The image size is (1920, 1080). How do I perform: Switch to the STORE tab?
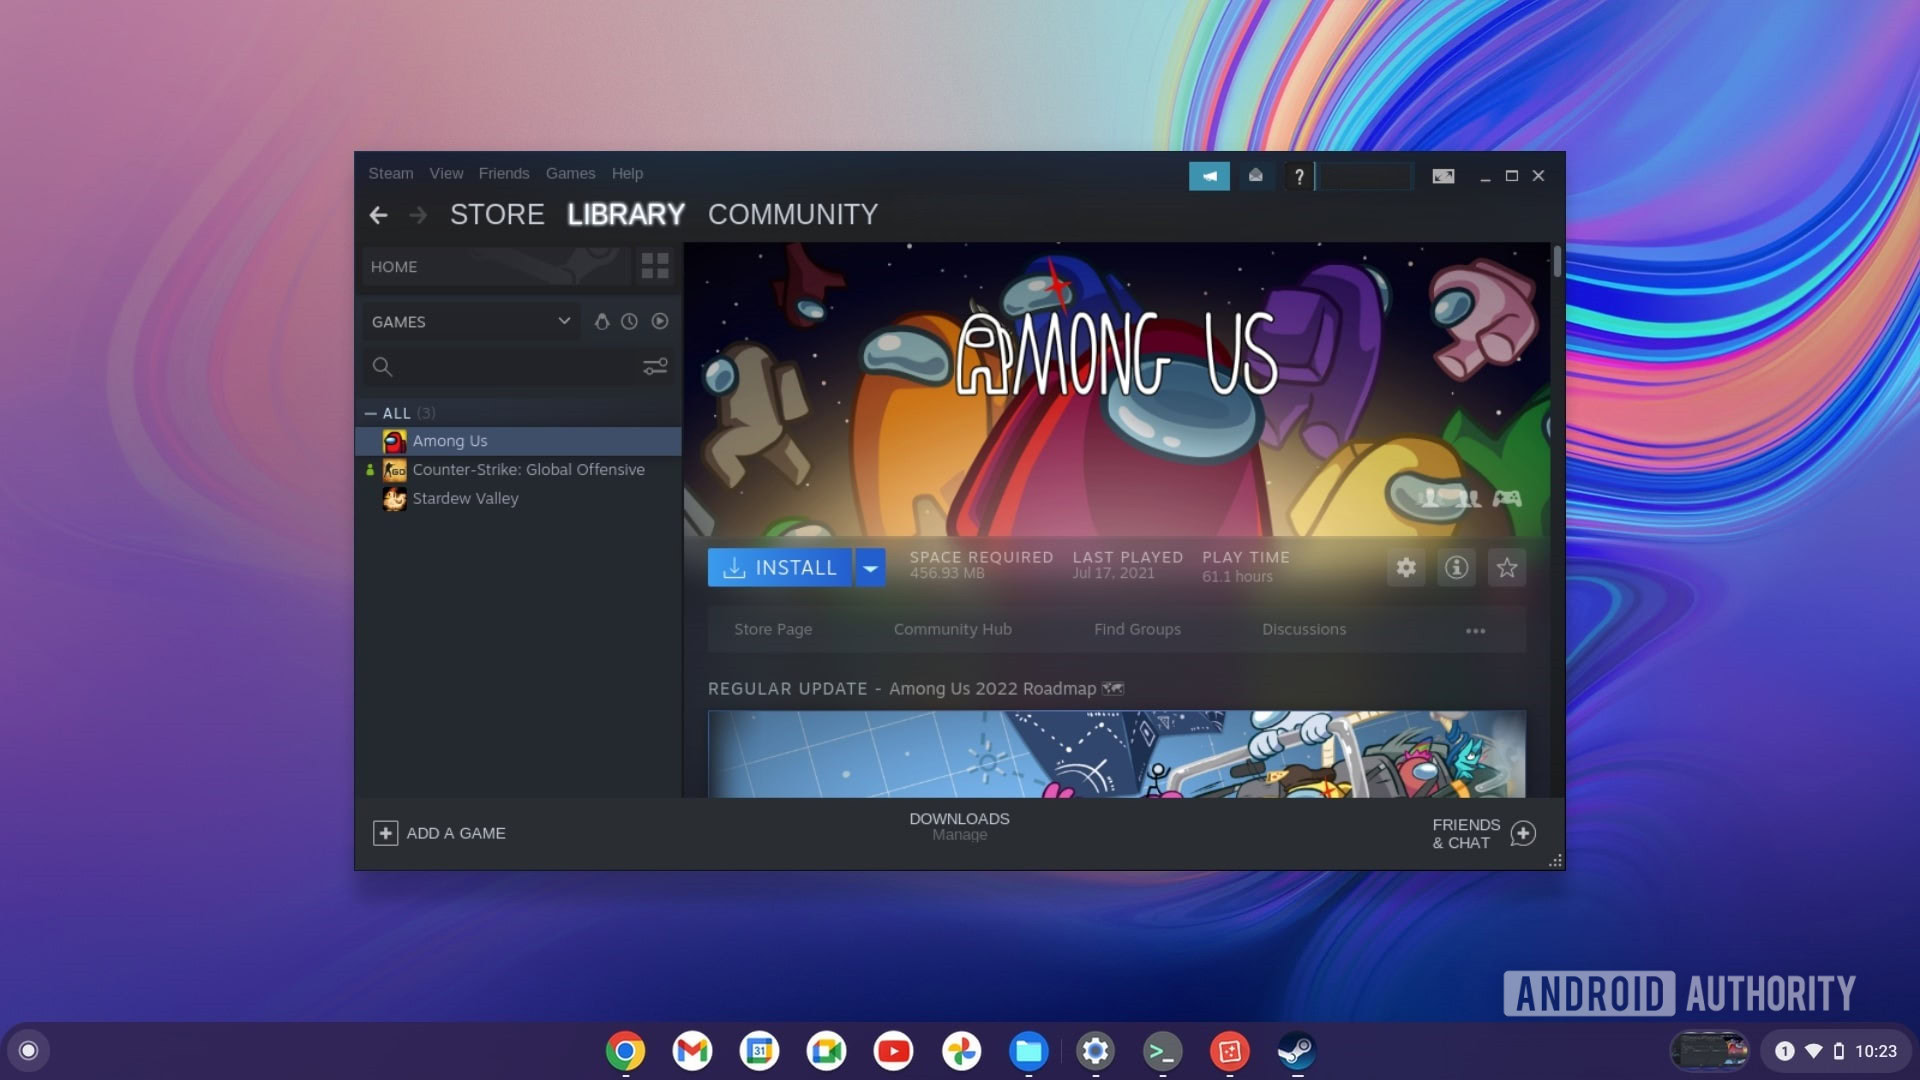tap(497, 215)
